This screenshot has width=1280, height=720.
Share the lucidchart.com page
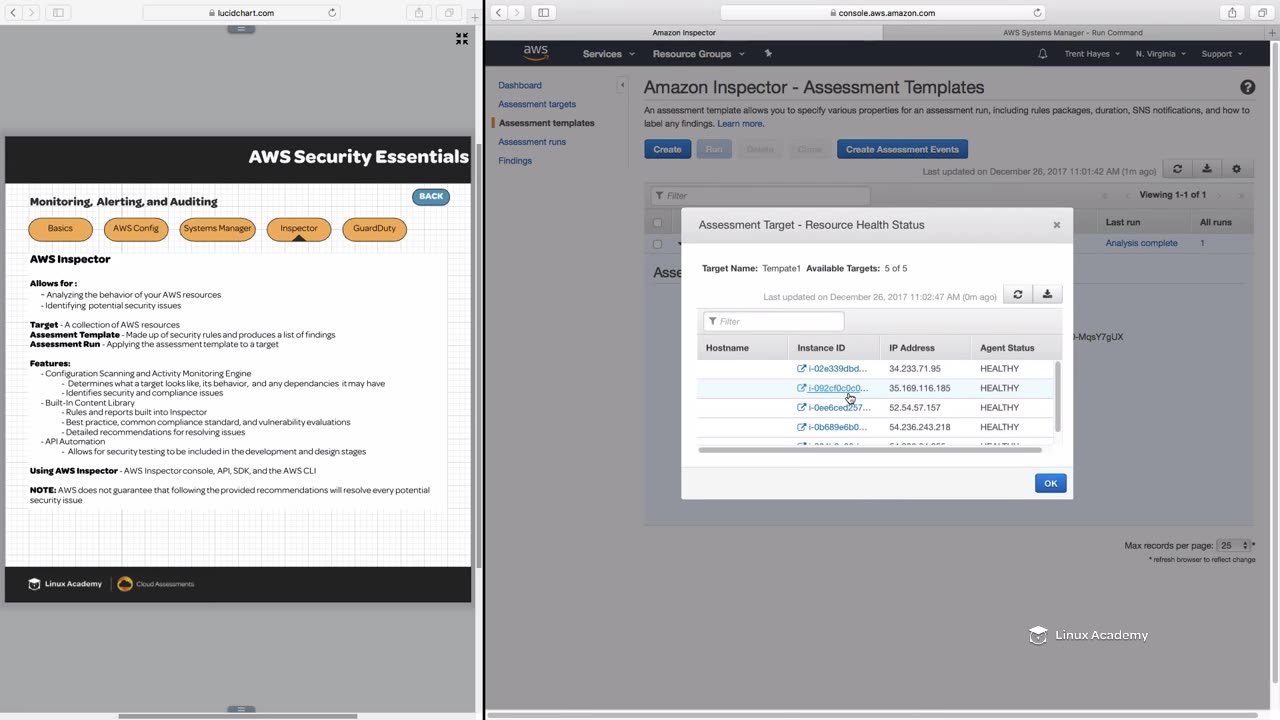pyautogui.click(x=419, y=13)
